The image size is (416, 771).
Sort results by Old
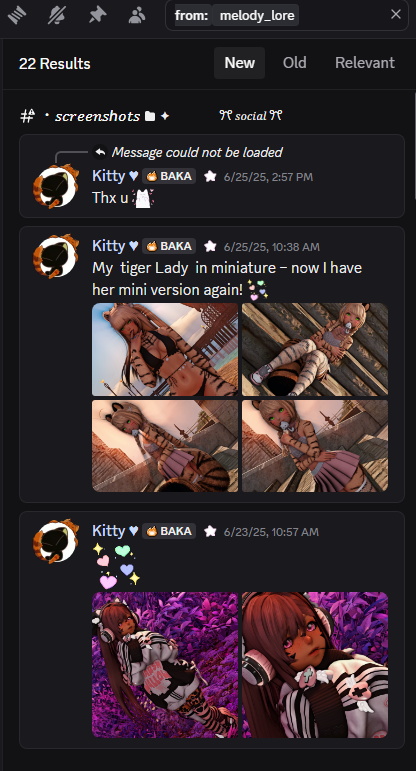pos(295,63)
